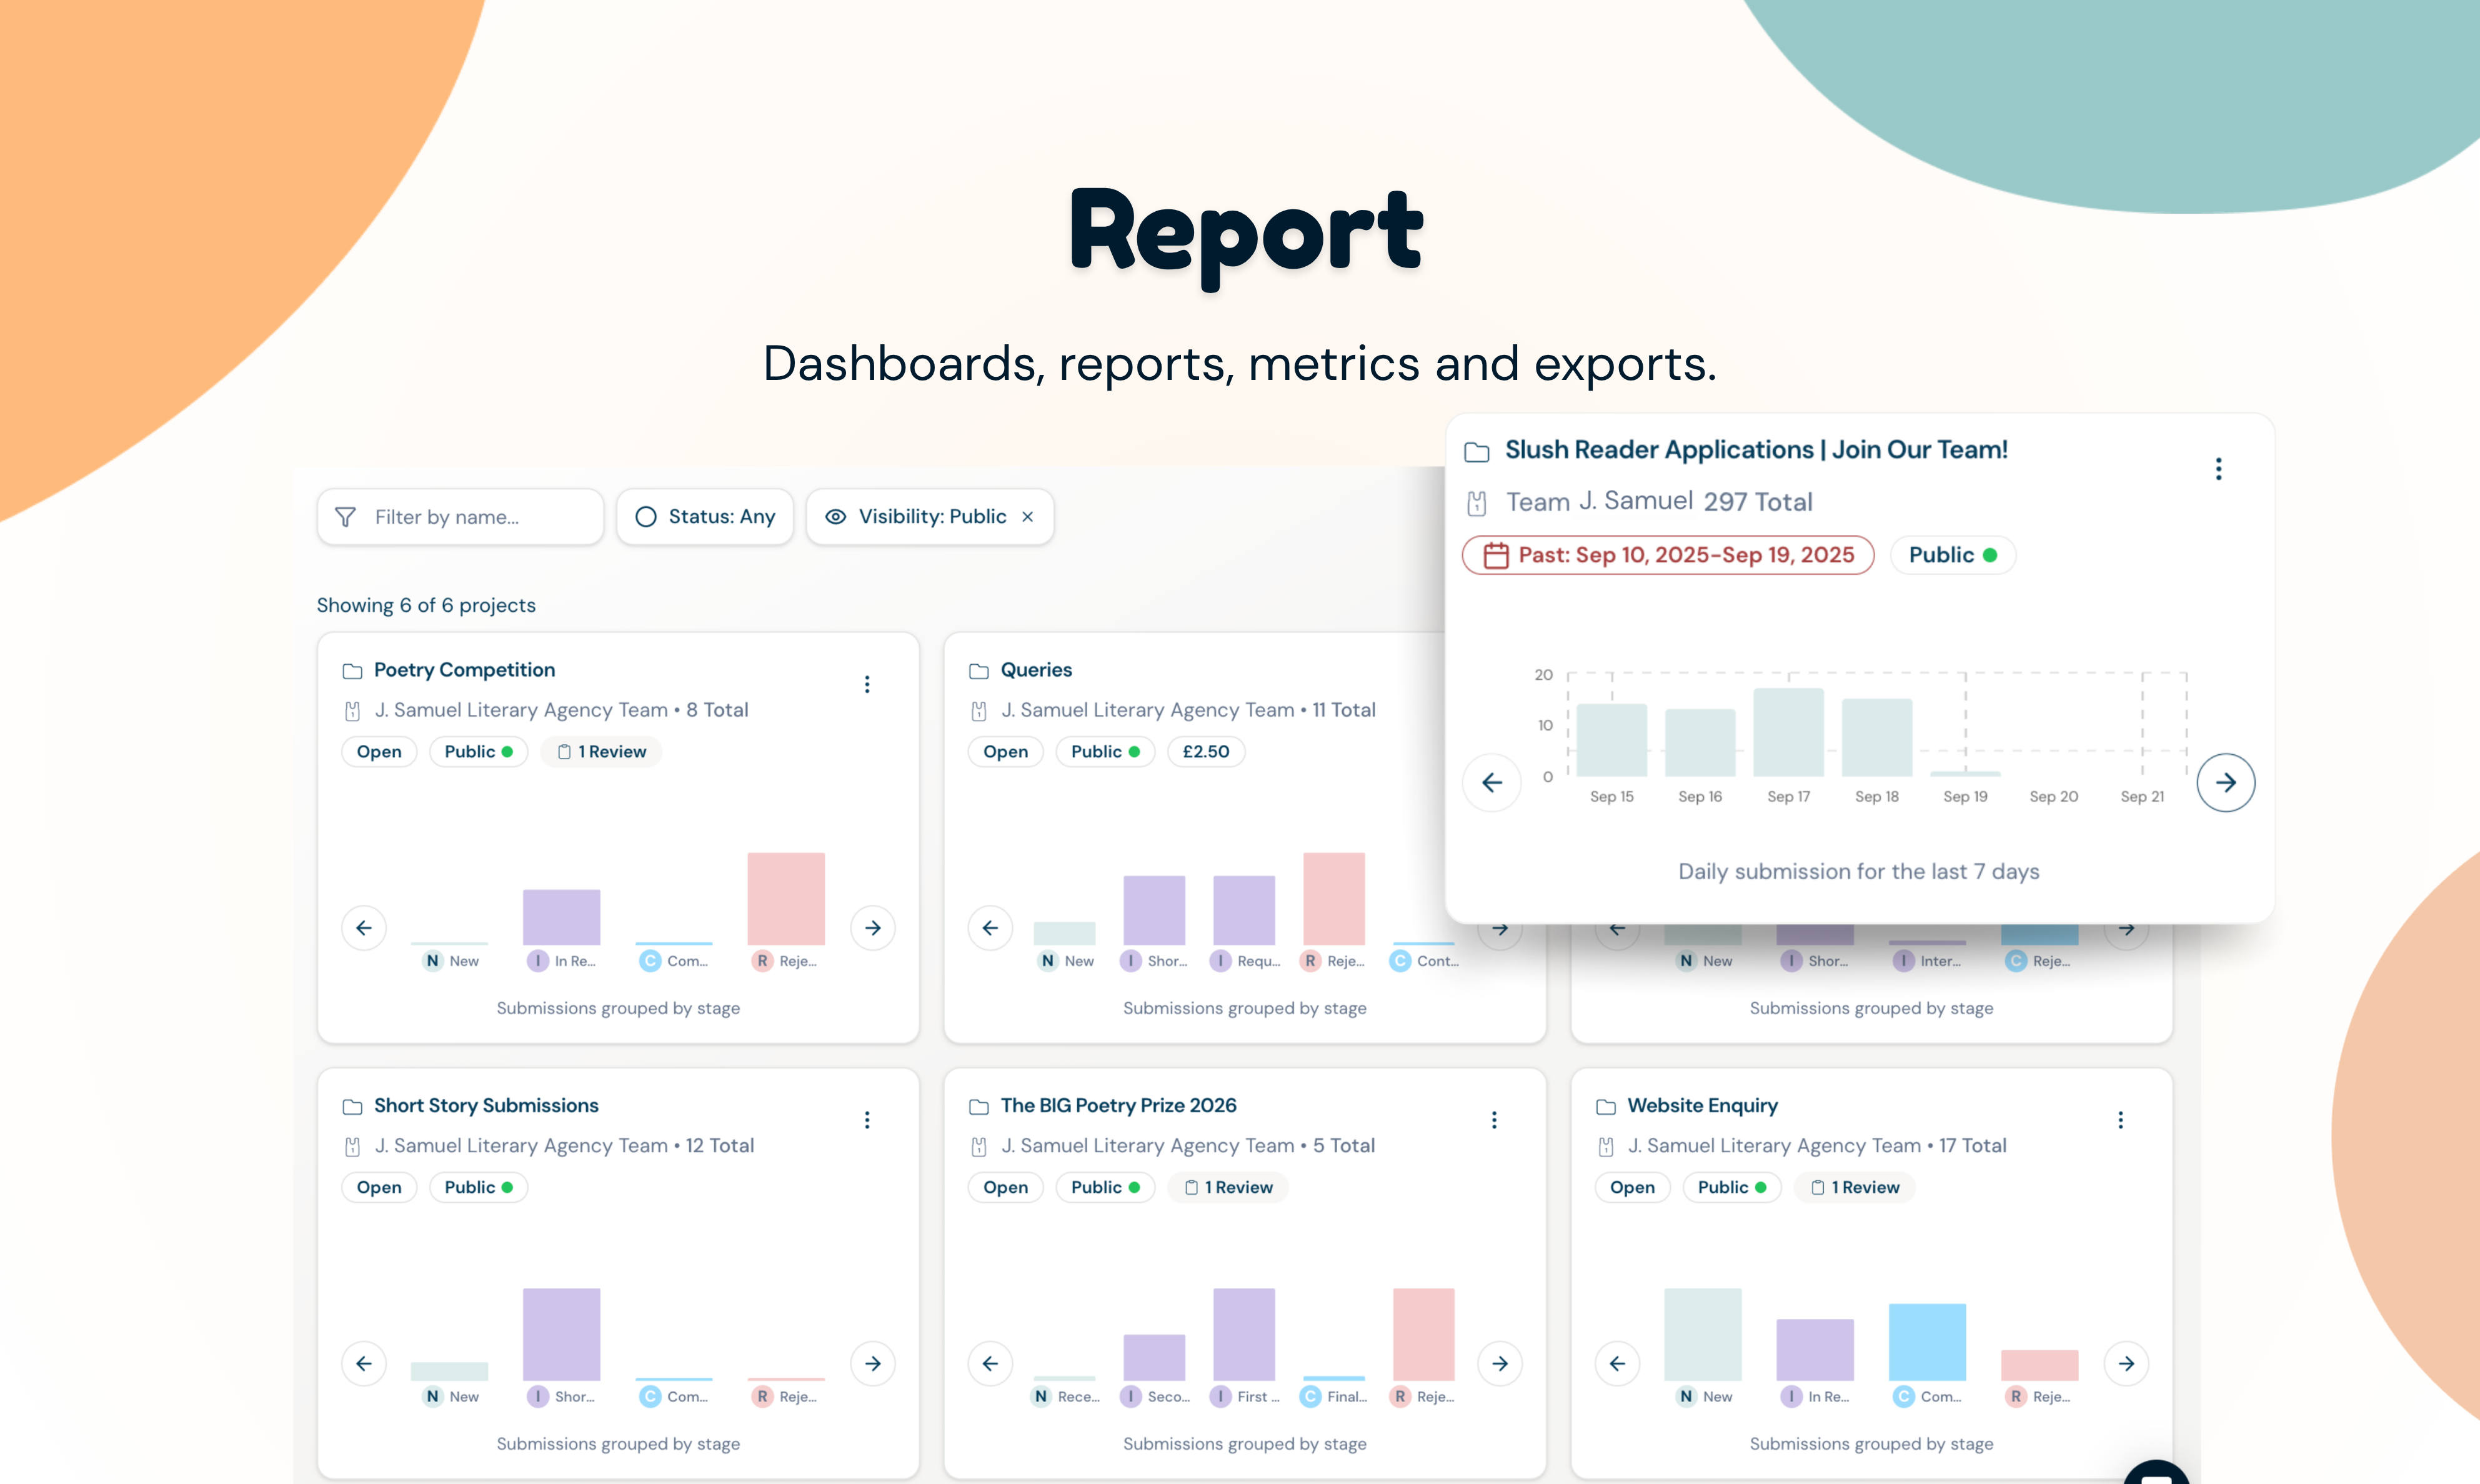The height and width of the screenshot is (1484, 2480).
Task: Open kebab menu on The BIG Poetry Prize card
Action: pos(1494,1120)
